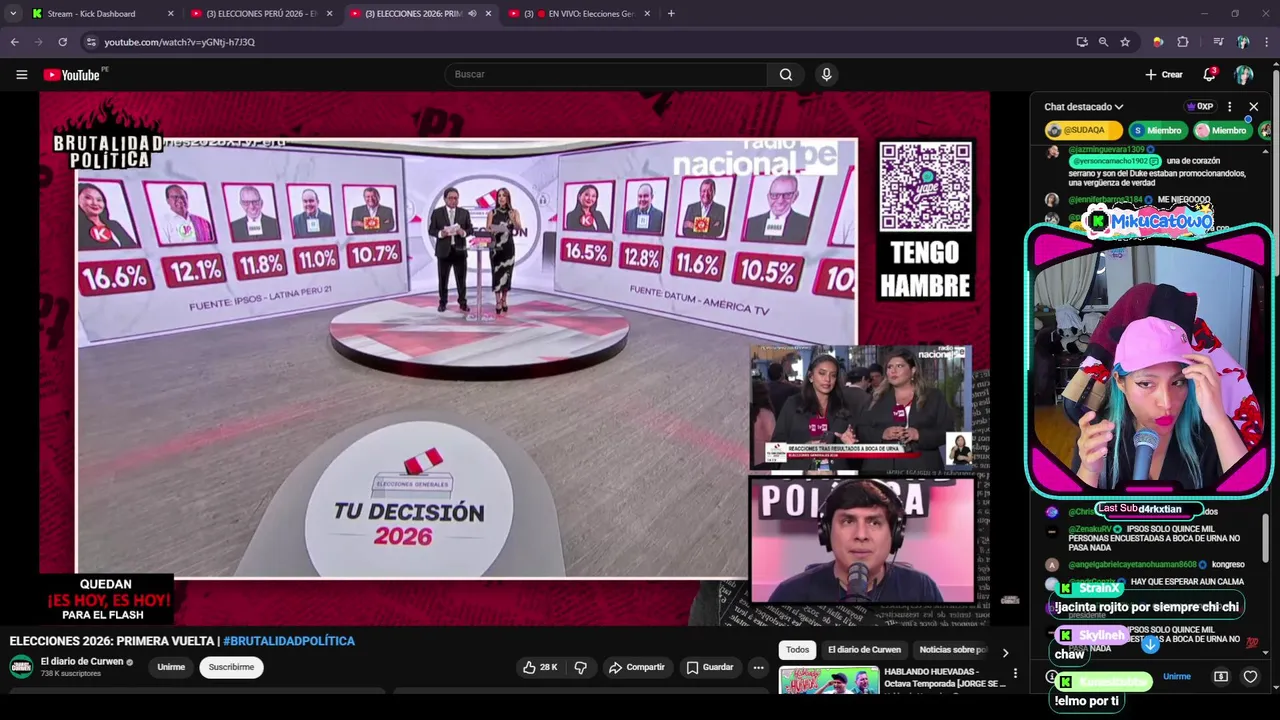Click the address bar URL field
This screenshot has width=1280, height=720.
[580, 42]
